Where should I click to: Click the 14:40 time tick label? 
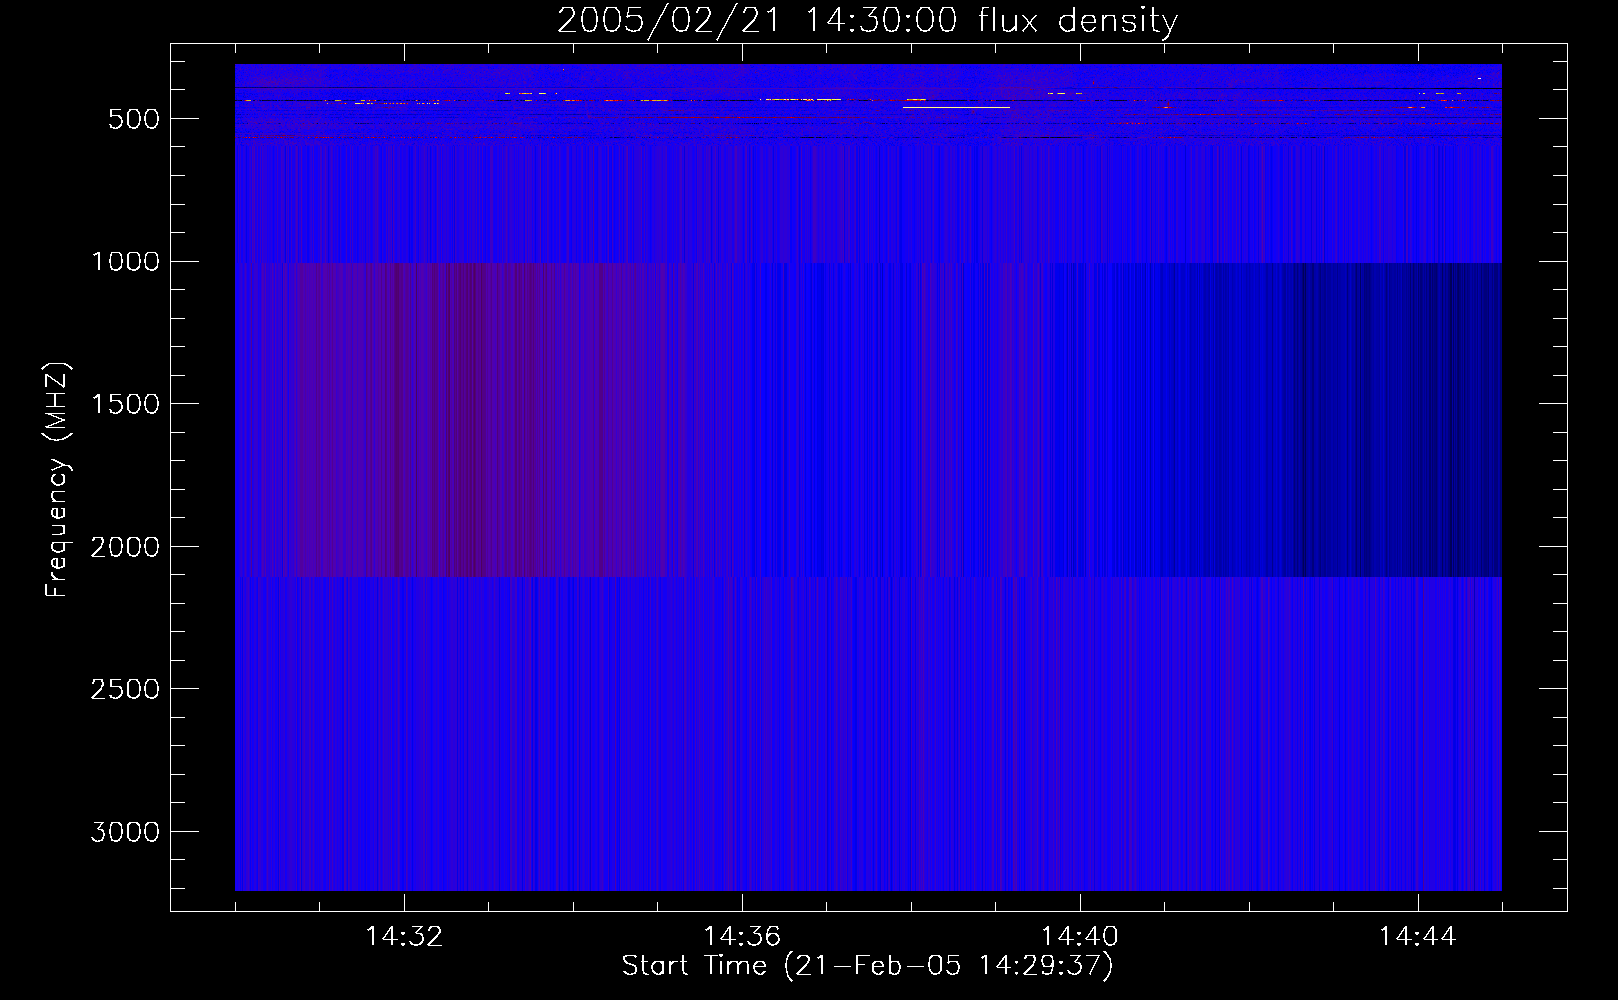[x=1080, y=937]
